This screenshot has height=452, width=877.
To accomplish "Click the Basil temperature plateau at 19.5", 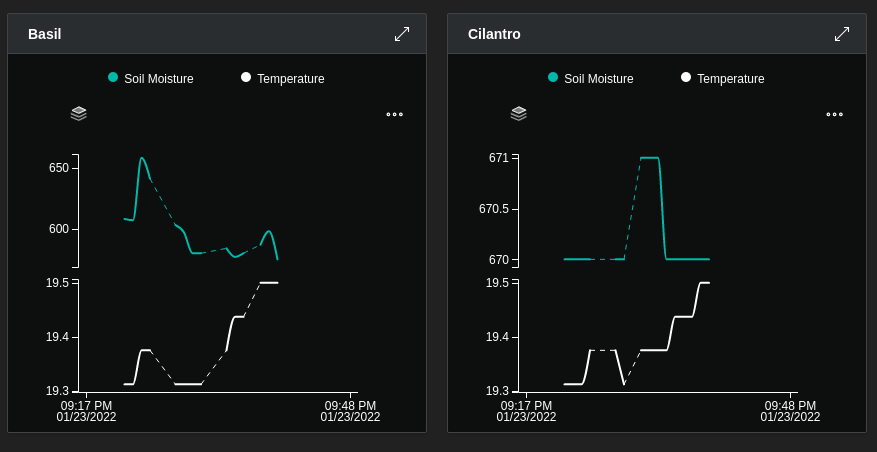I will point(269,282).
